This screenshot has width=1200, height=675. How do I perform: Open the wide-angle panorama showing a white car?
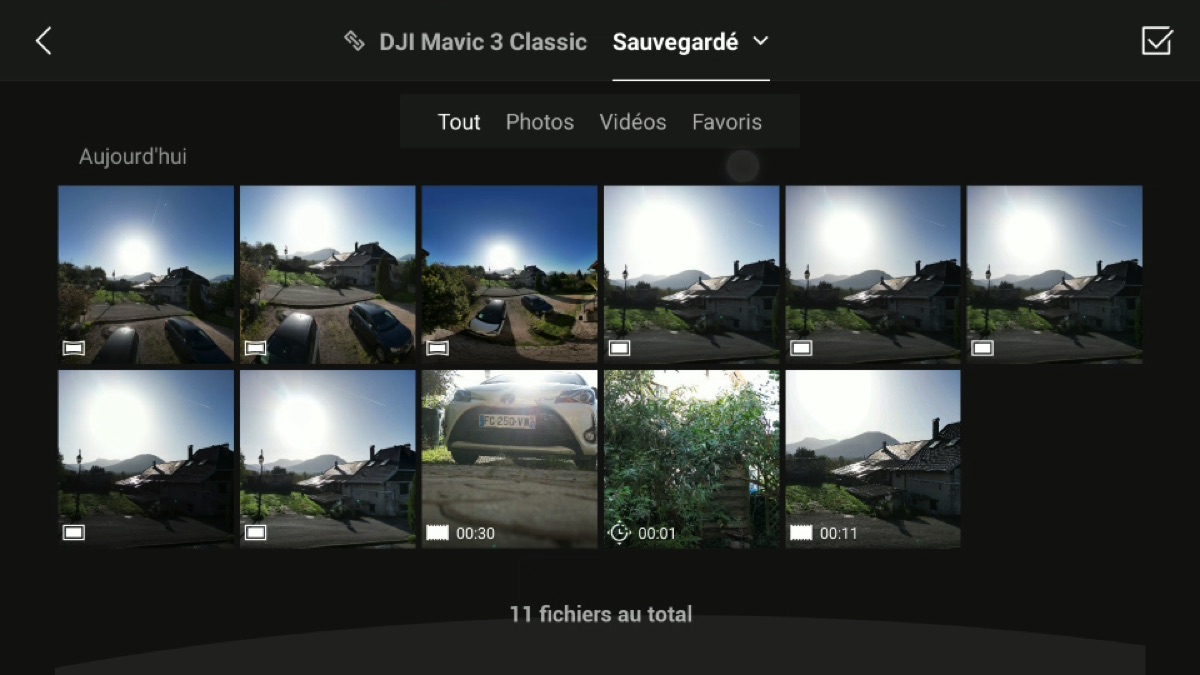click(510, 274)
